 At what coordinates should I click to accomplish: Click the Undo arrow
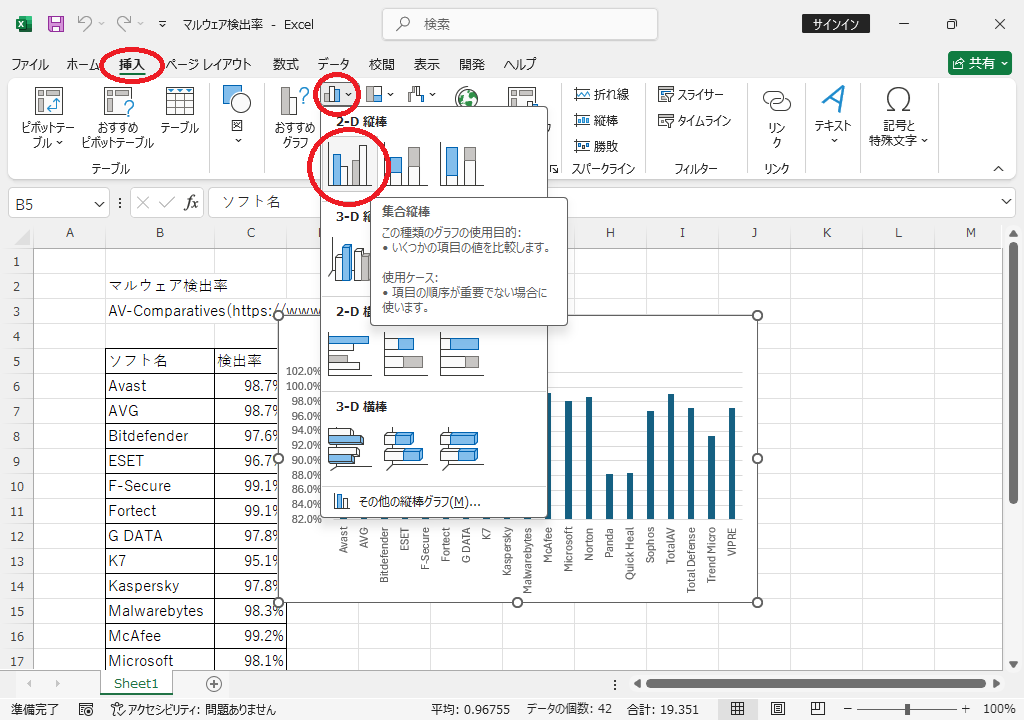coord(84,24)
